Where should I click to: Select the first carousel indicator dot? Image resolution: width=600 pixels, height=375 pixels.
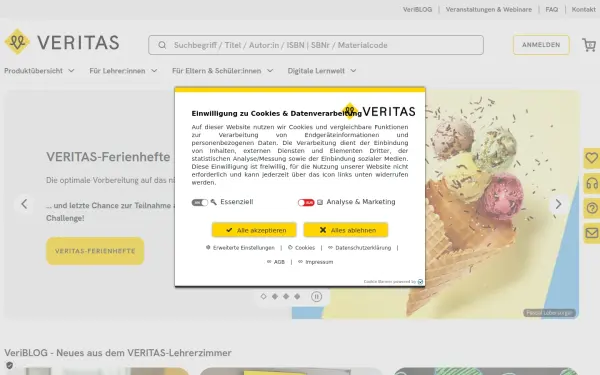(263, 297)
